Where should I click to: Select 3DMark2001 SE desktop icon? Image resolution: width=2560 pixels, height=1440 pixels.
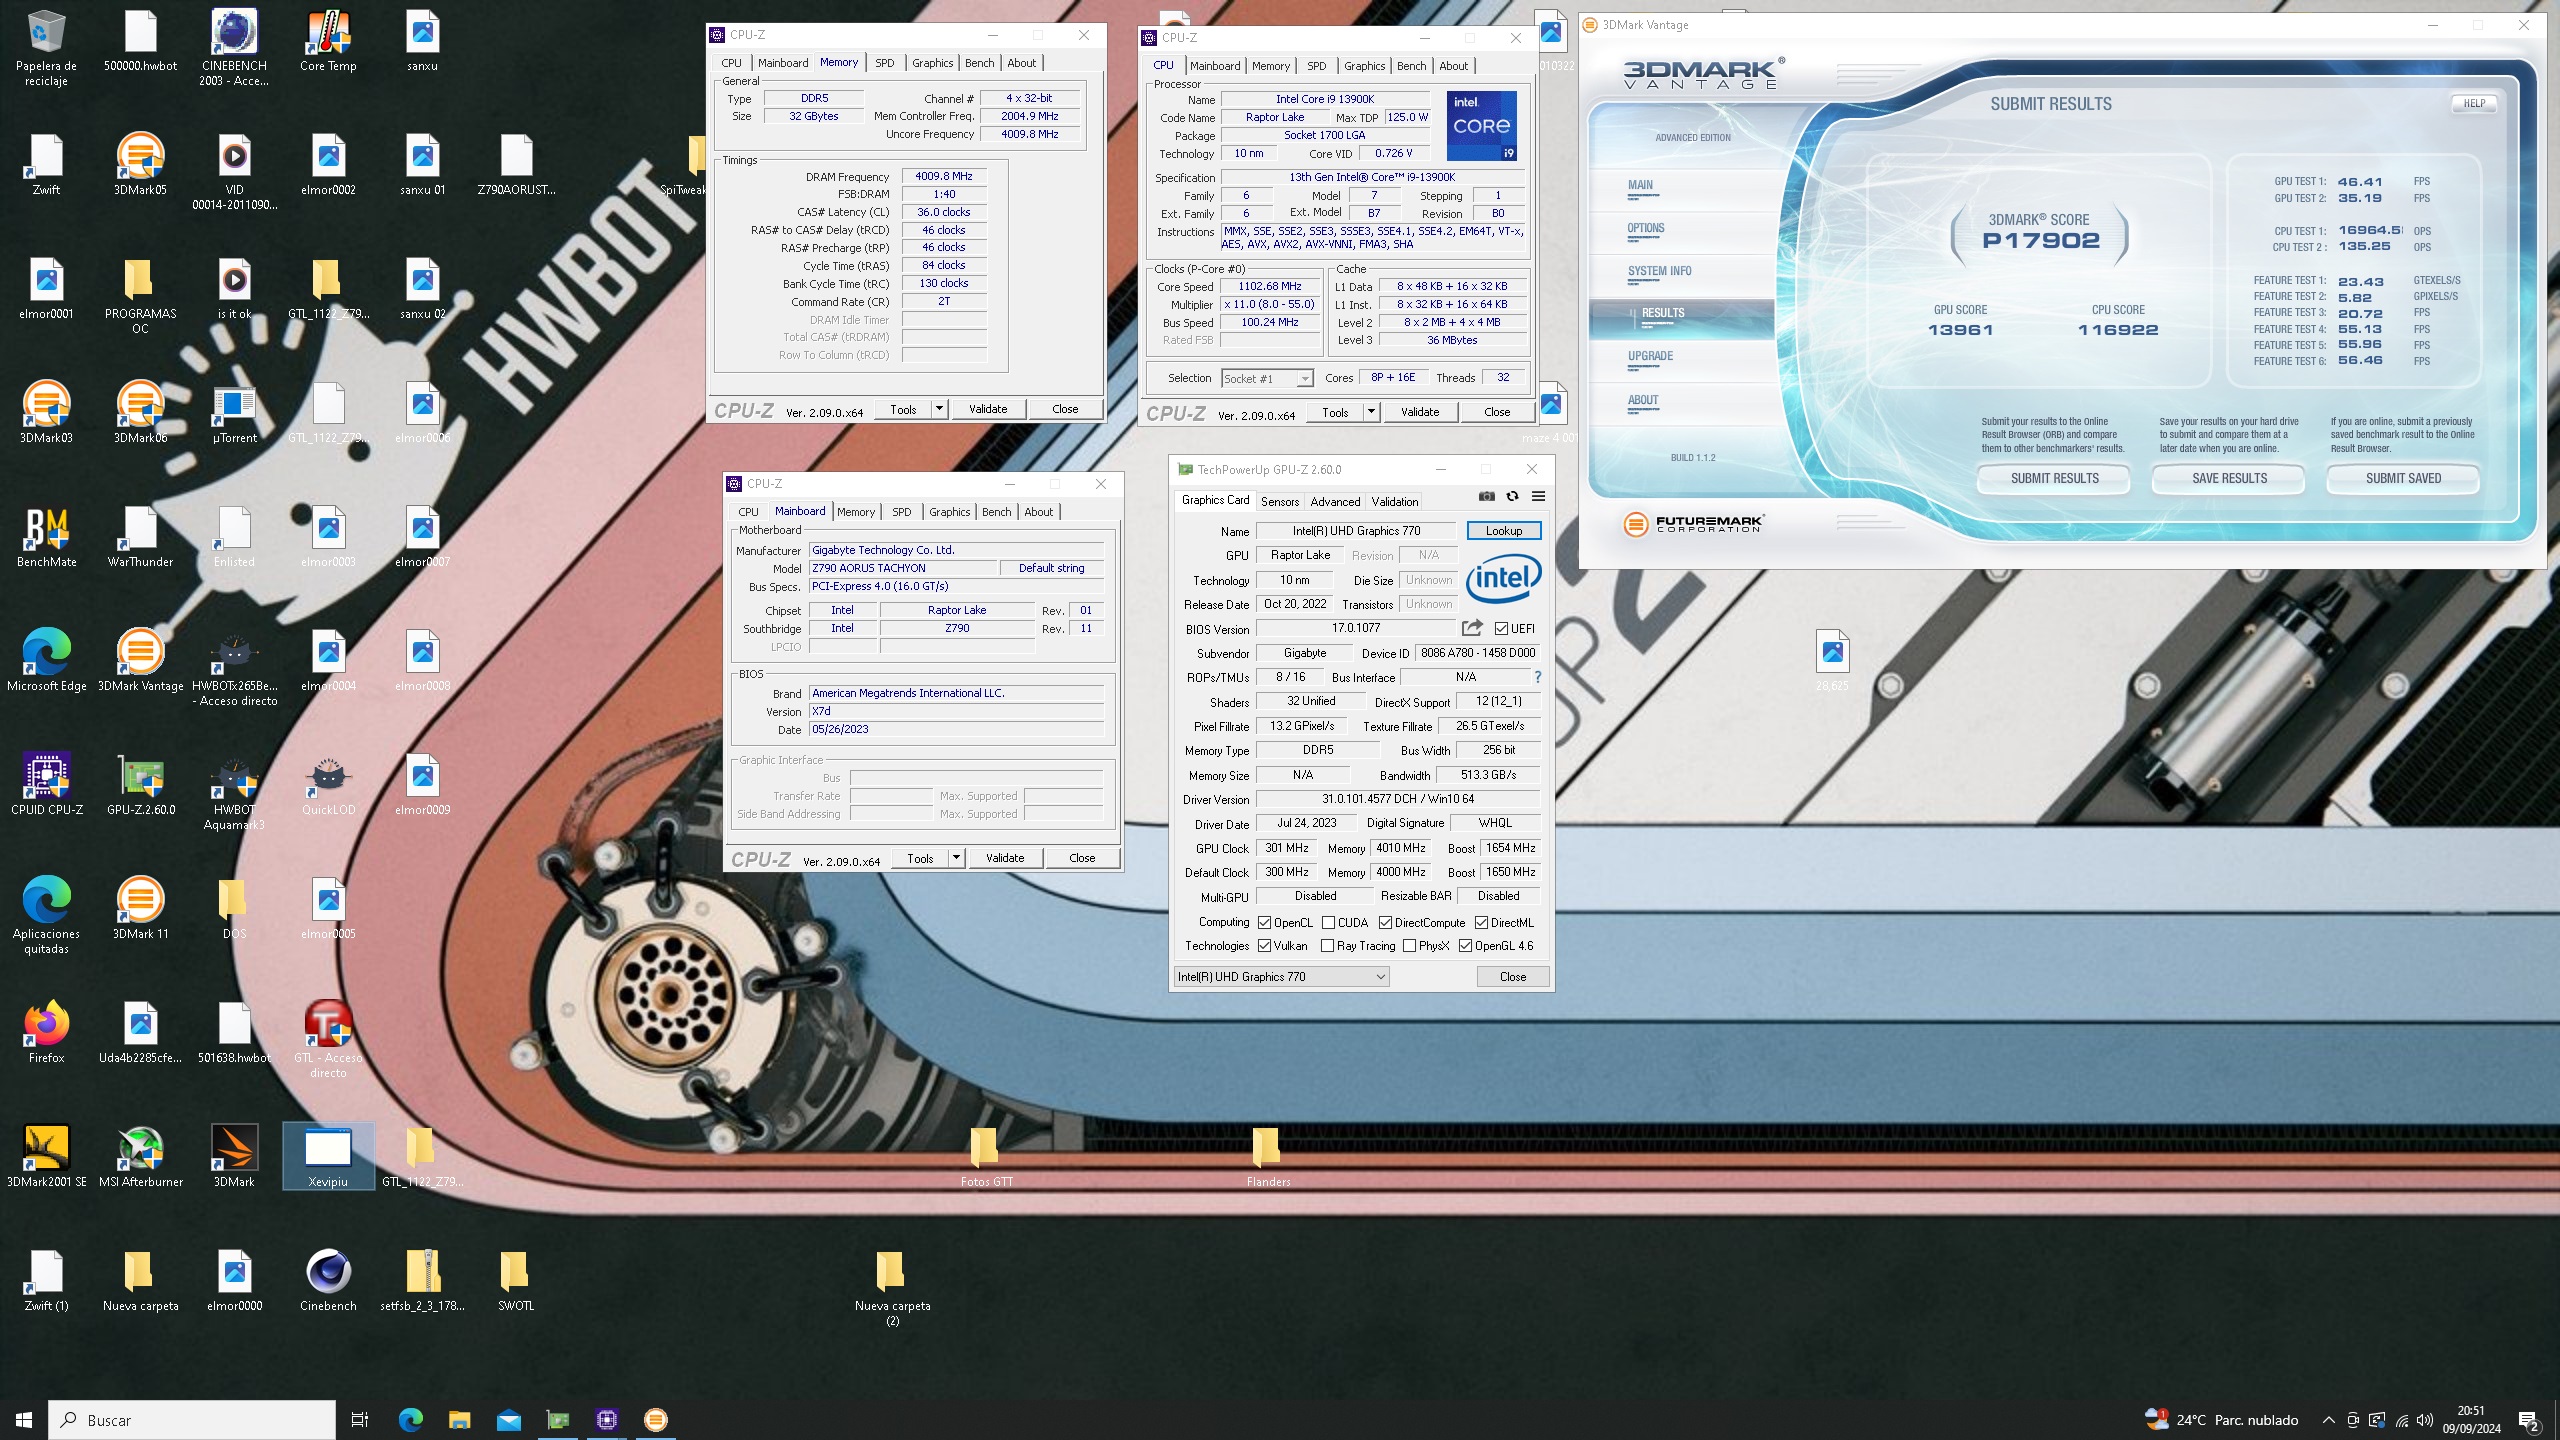click(x=46, y=1157)
